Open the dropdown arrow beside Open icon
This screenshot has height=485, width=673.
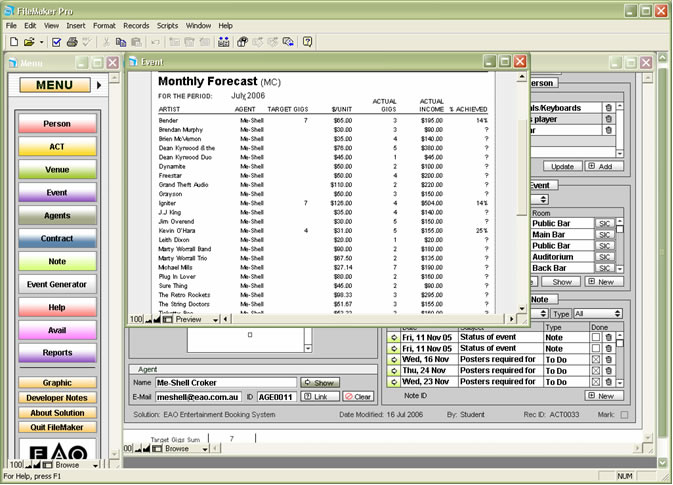click(41, 42)
